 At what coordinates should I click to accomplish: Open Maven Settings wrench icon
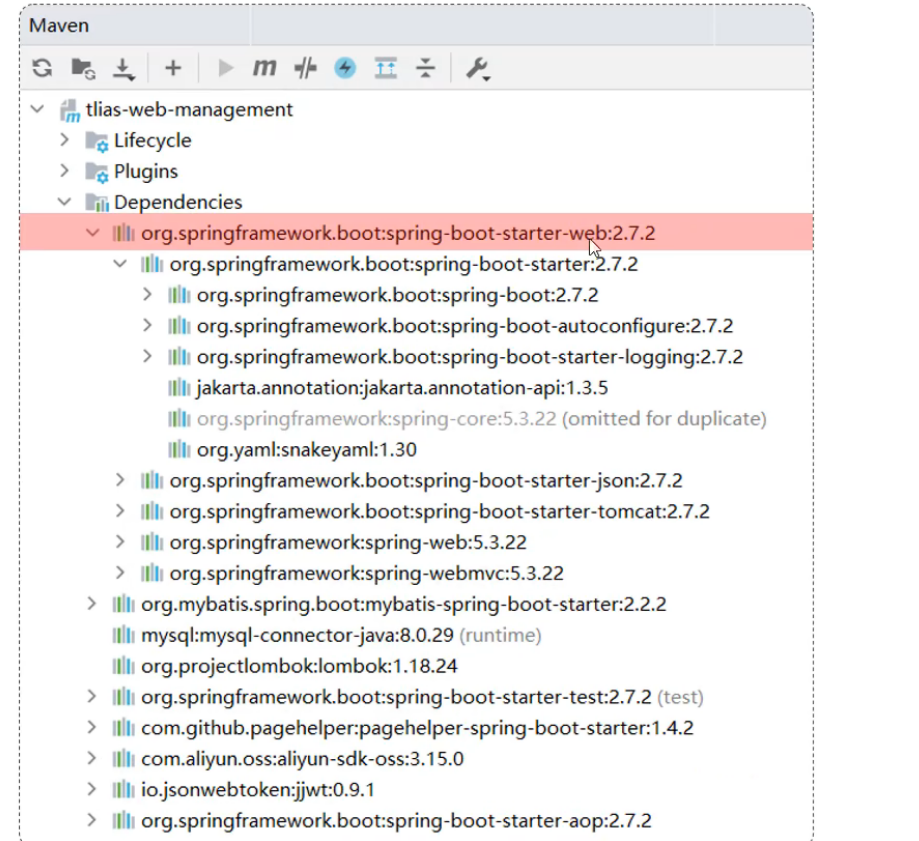478,69
